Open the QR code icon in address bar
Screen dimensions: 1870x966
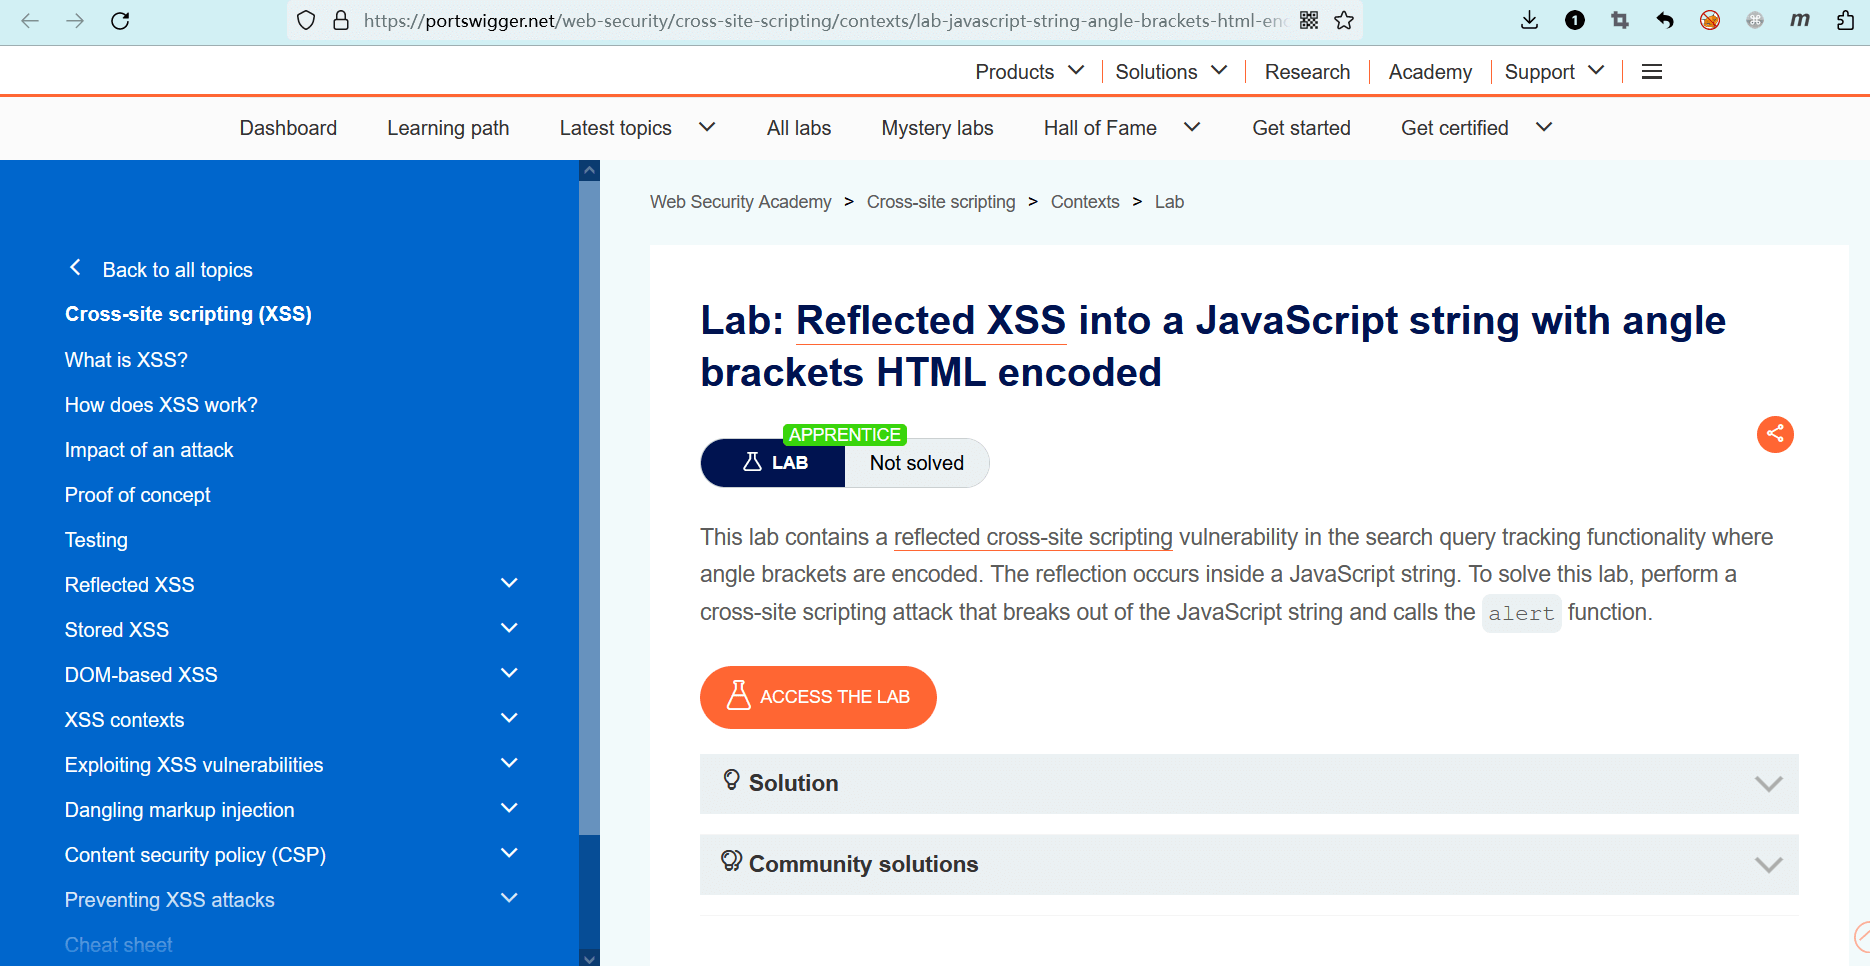[1309, 20]
